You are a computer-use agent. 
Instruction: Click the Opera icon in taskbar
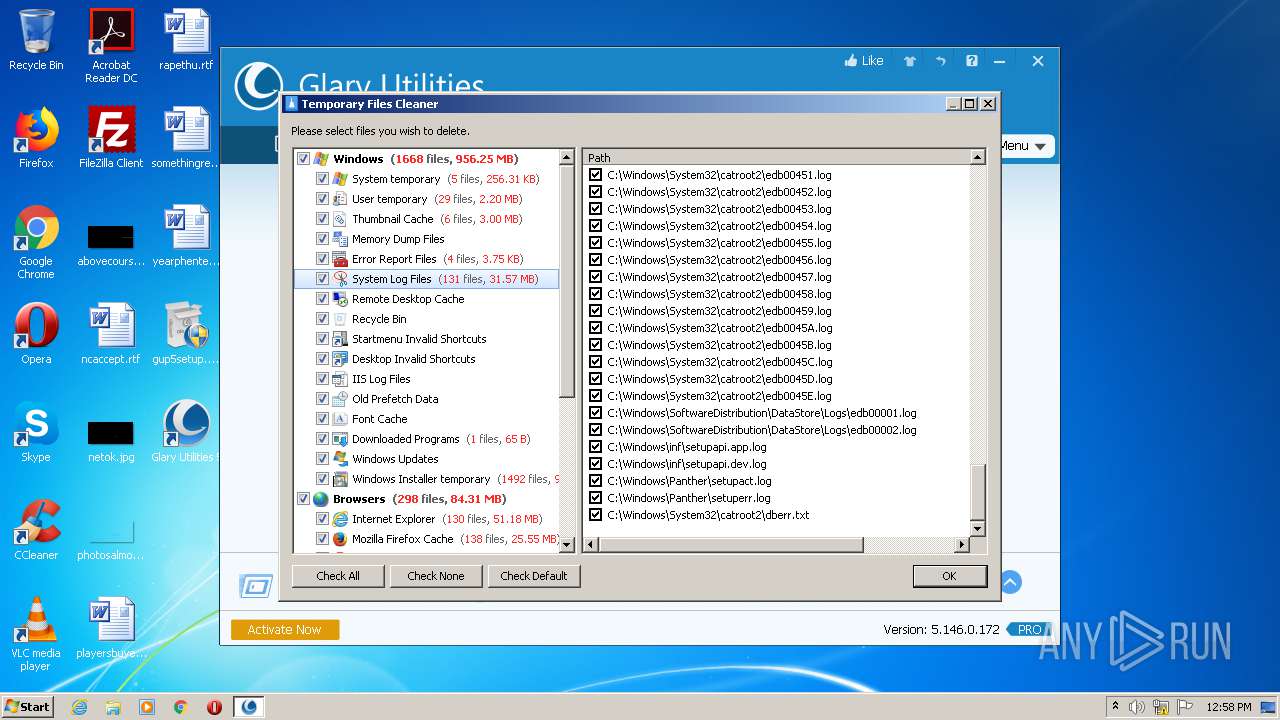[214, 707]
